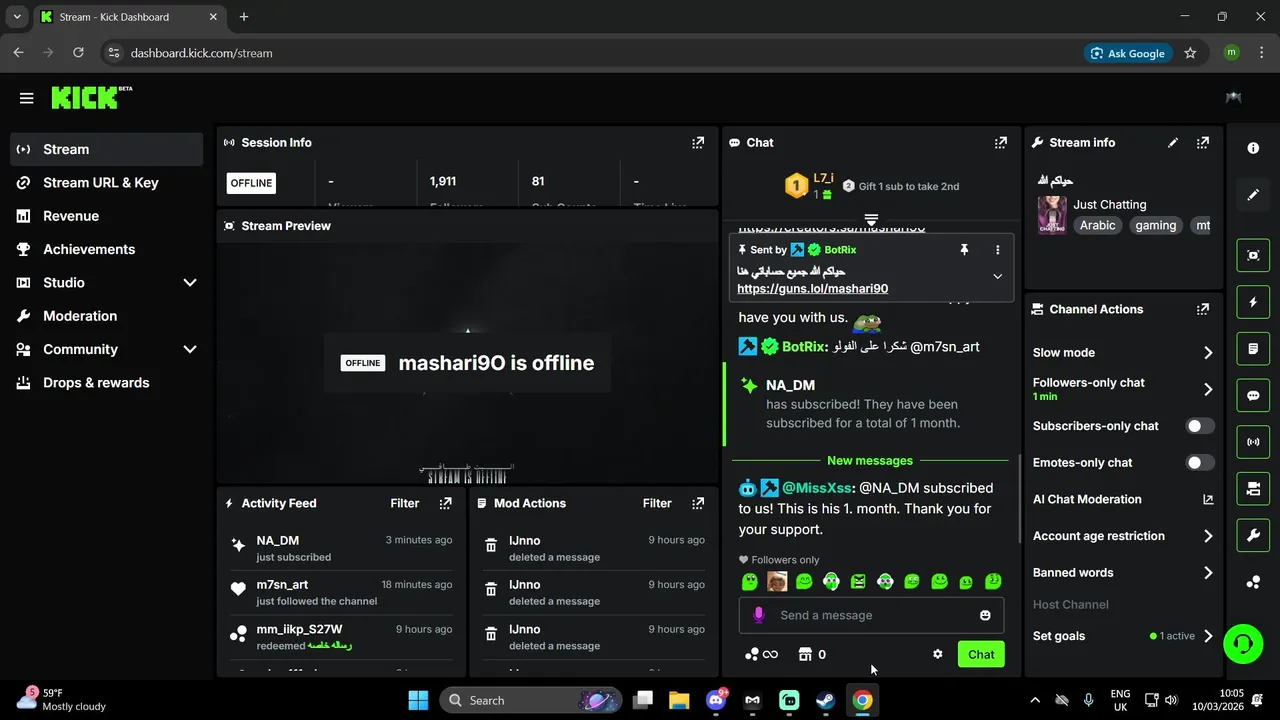Click the broadcast signal icon in right sidebar

(x=1253, y=442)
